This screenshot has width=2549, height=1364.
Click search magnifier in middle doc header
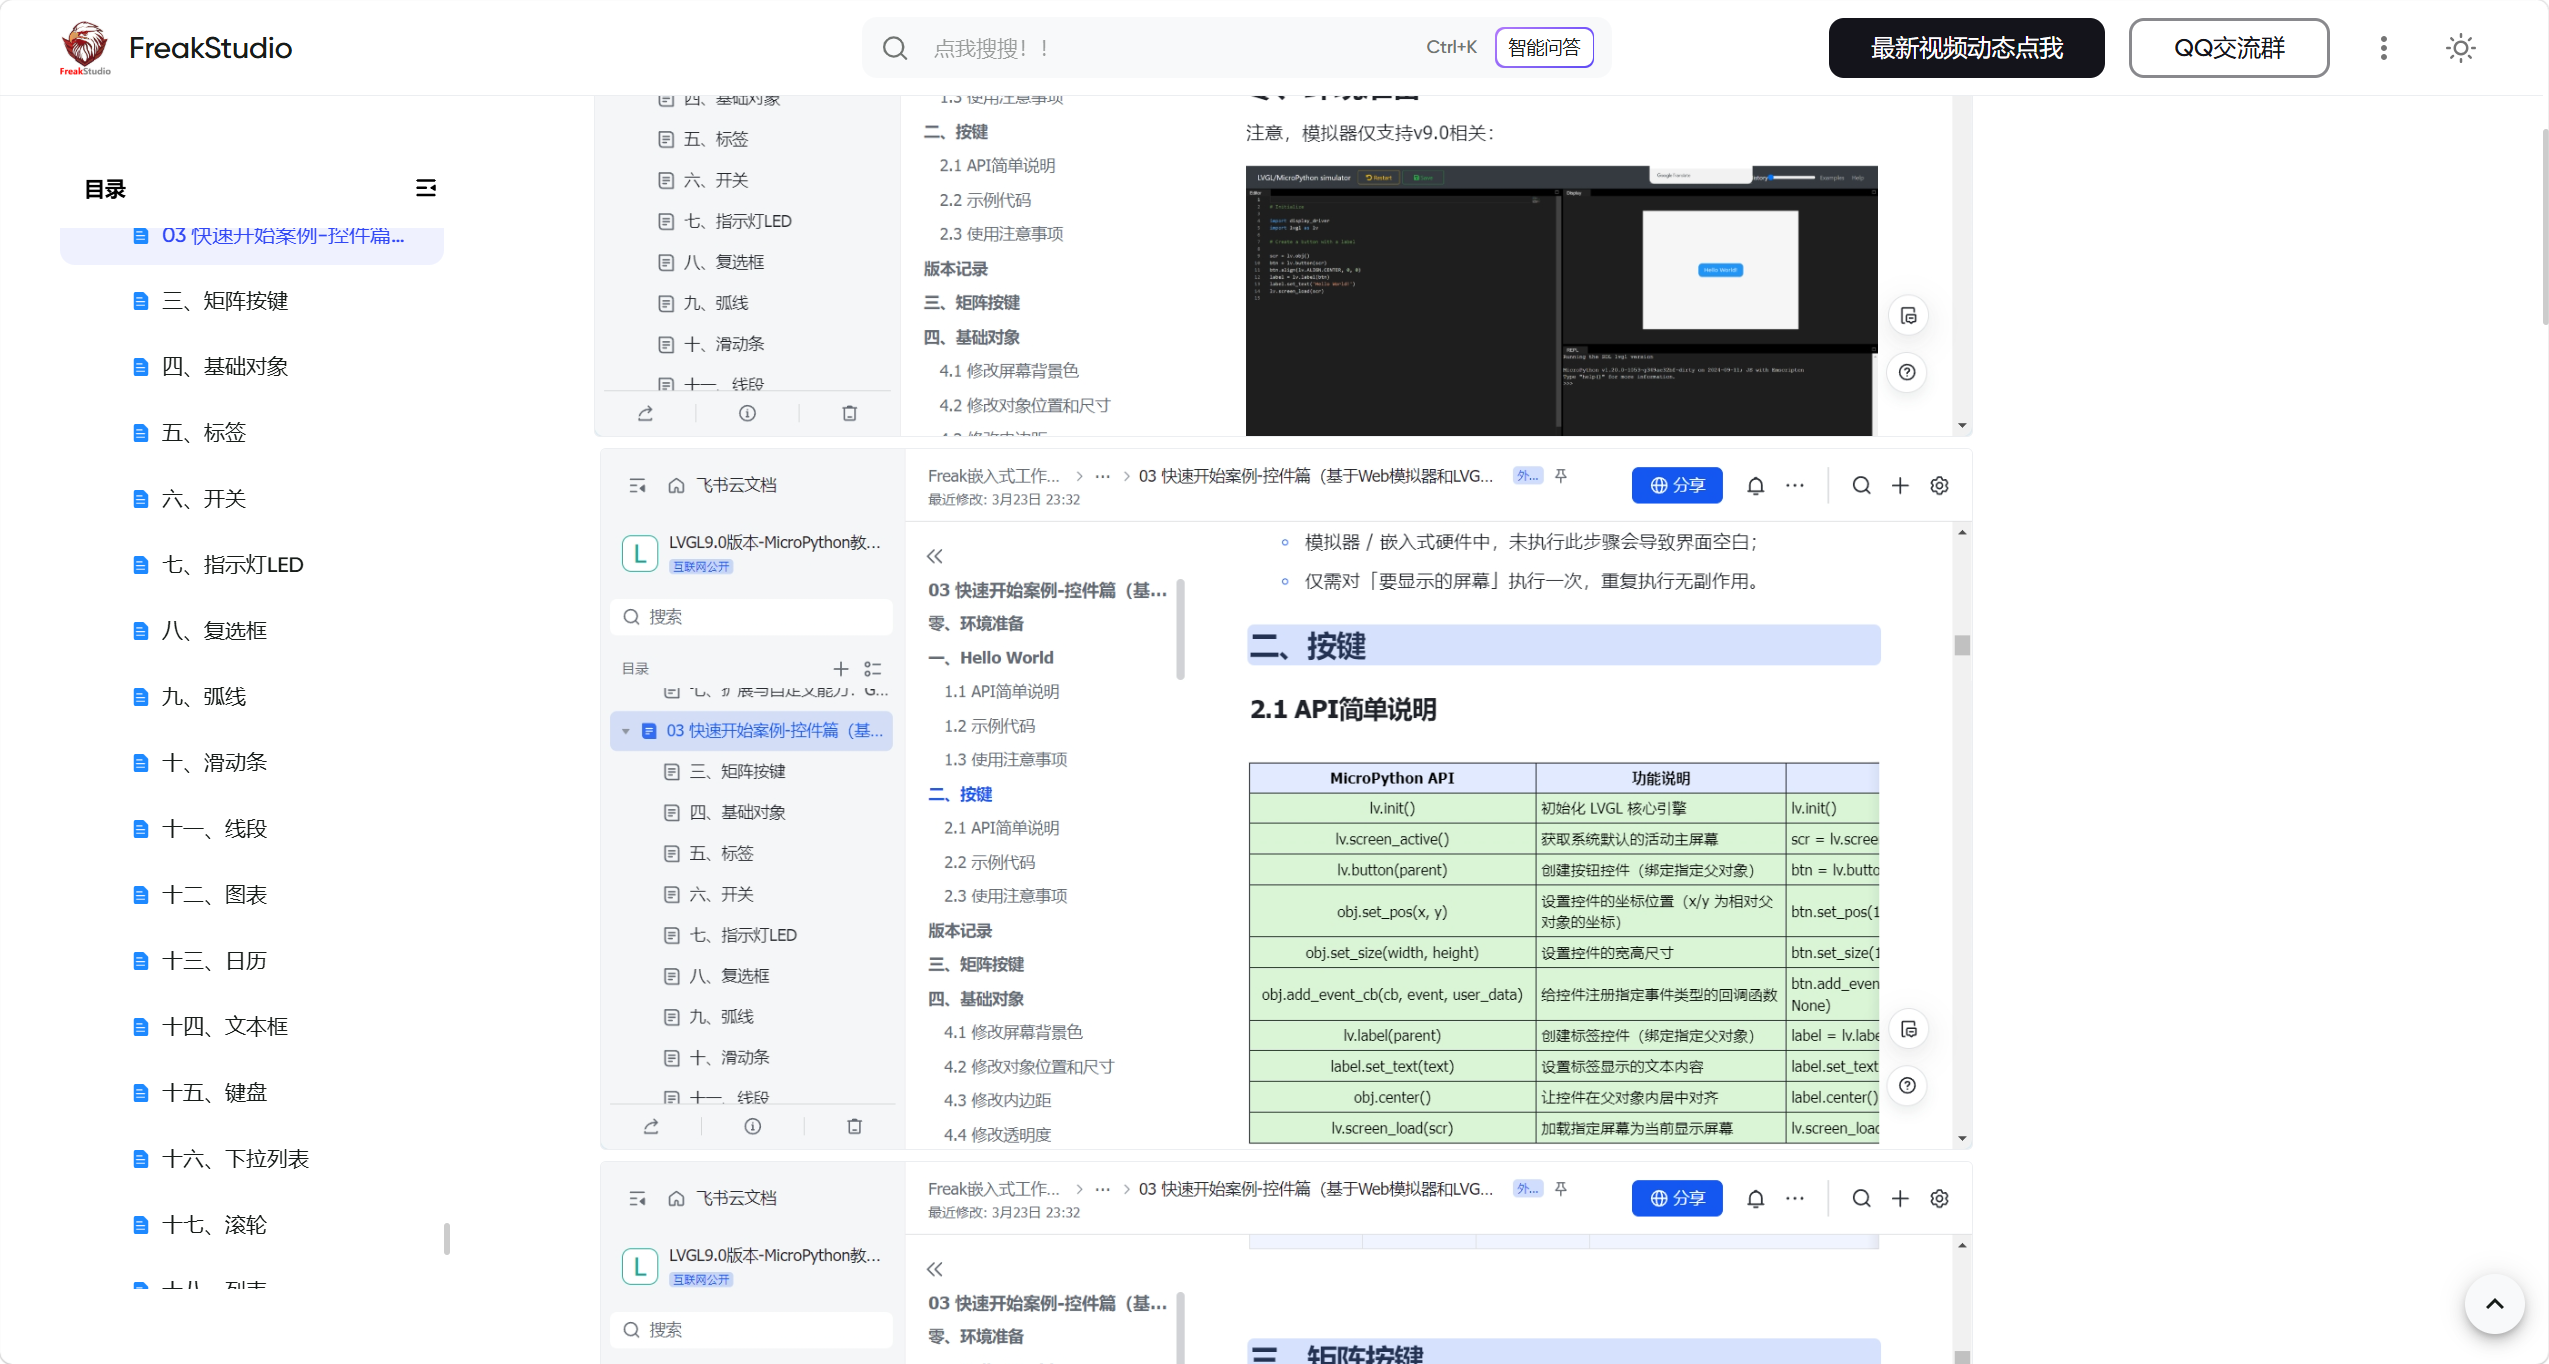click(1861, 485)
